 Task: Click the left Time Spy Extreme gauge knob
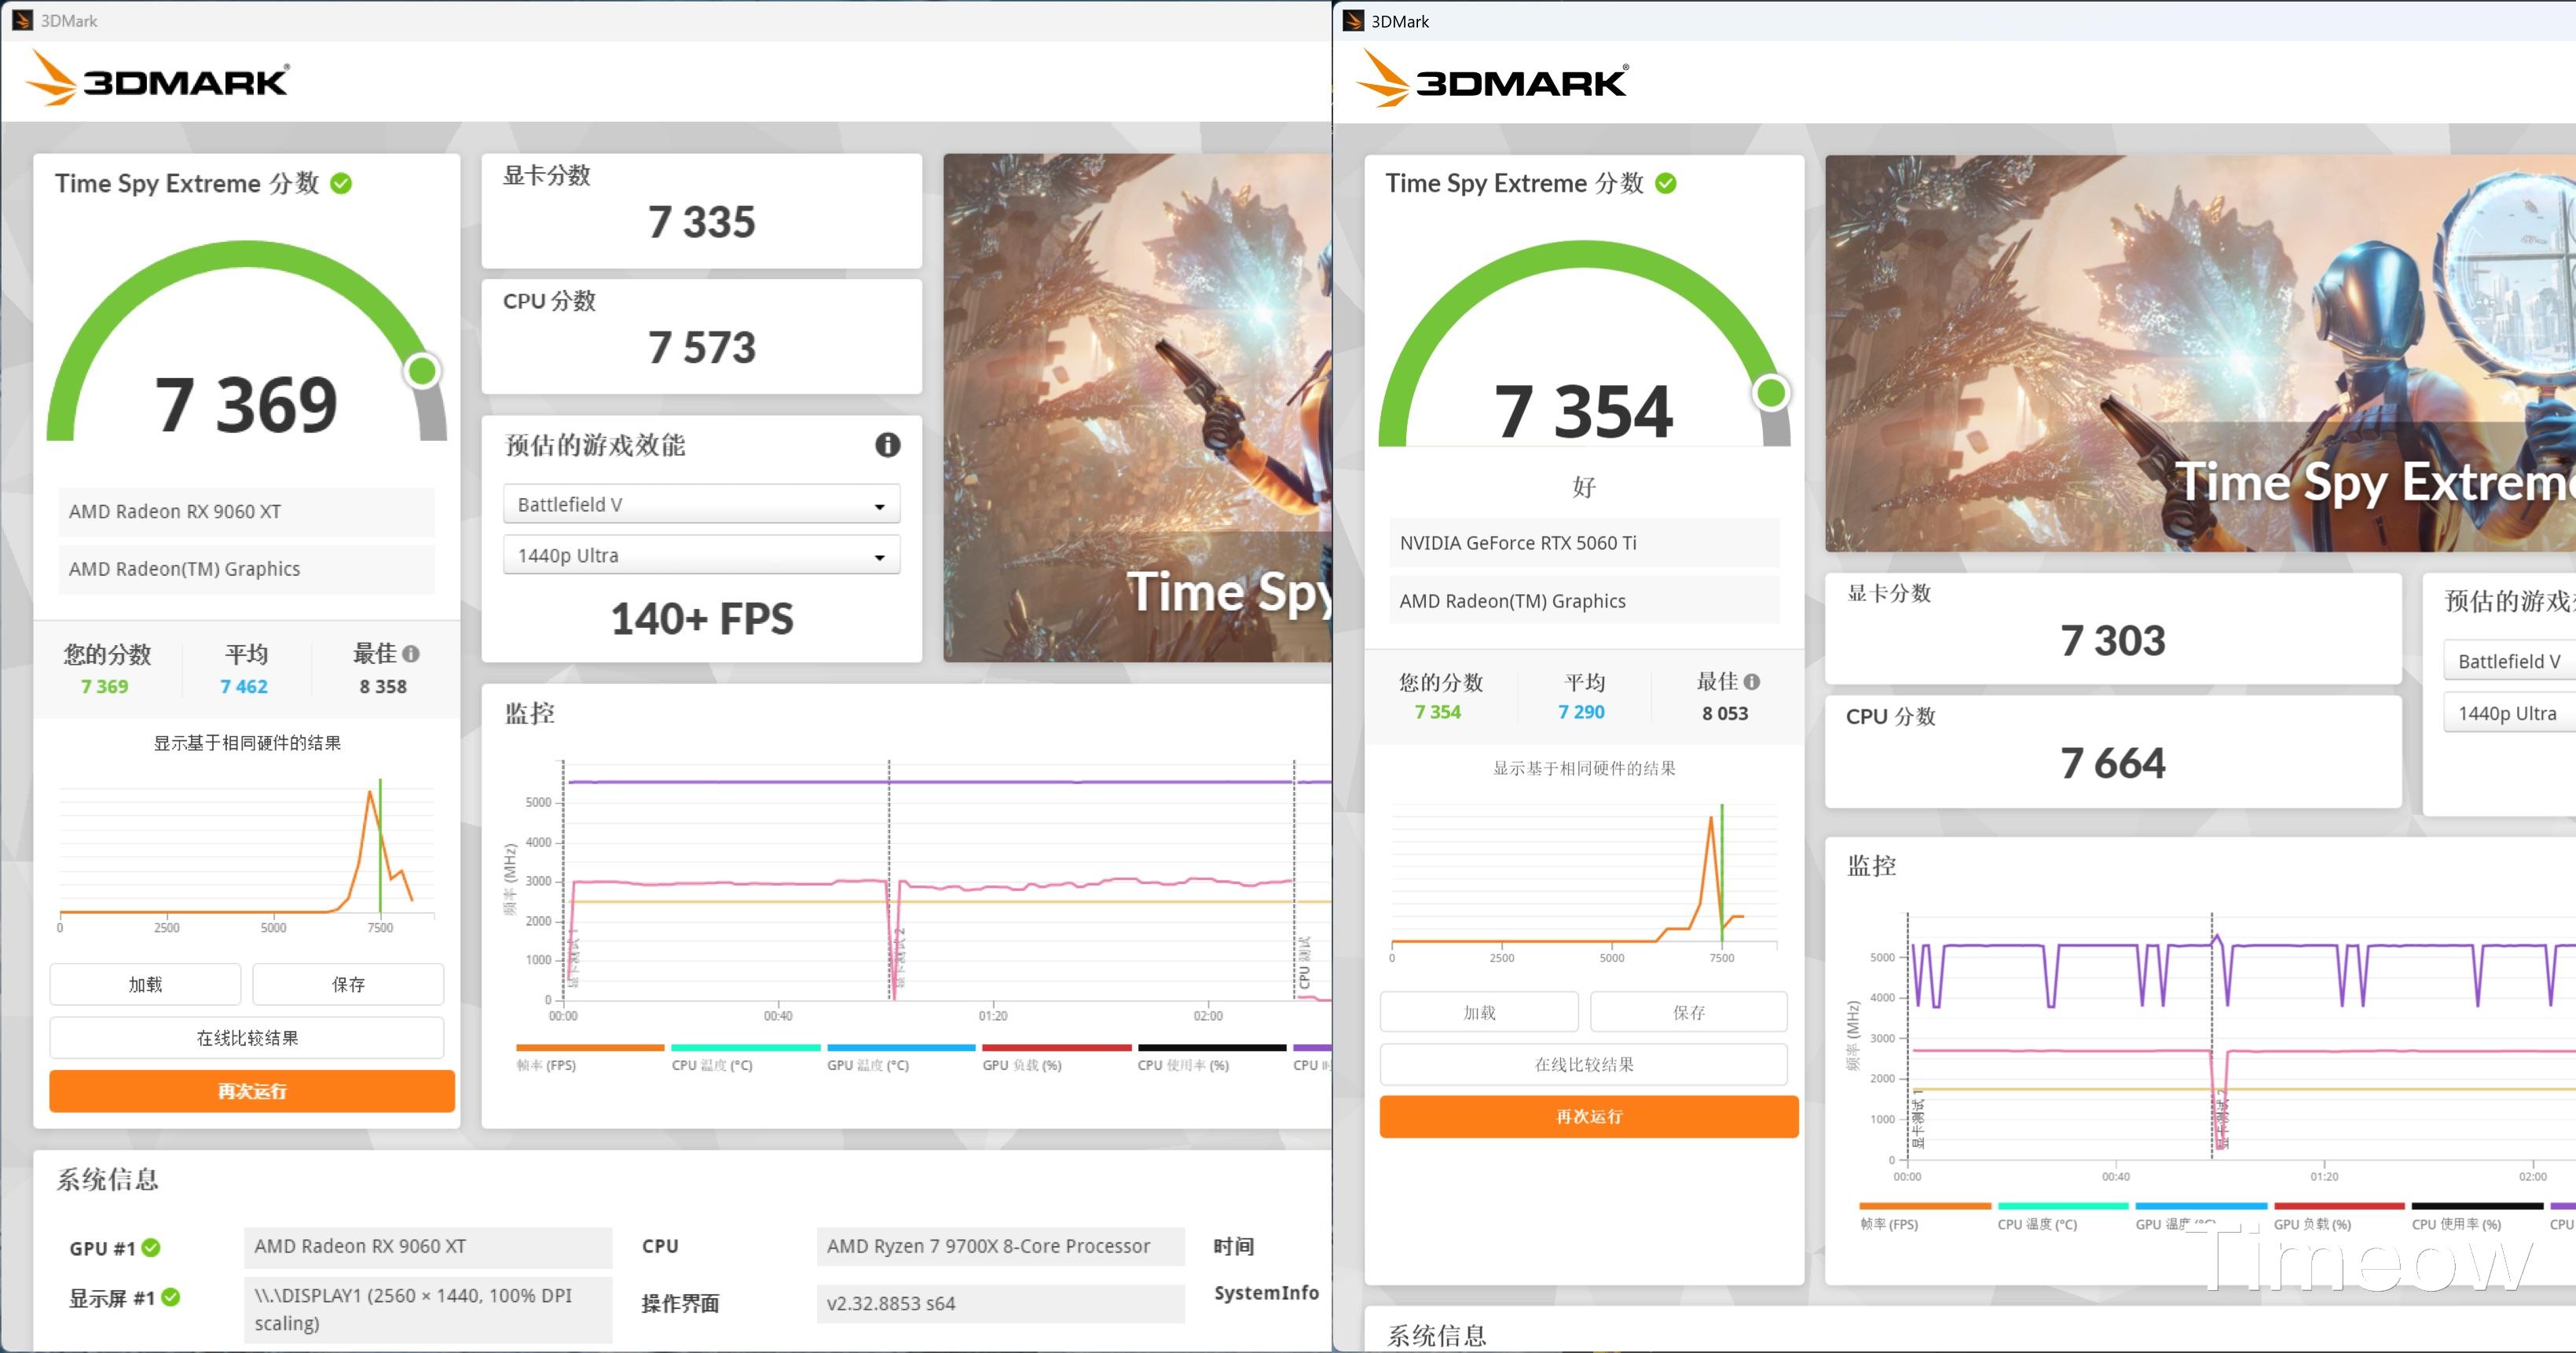[422, 371]
